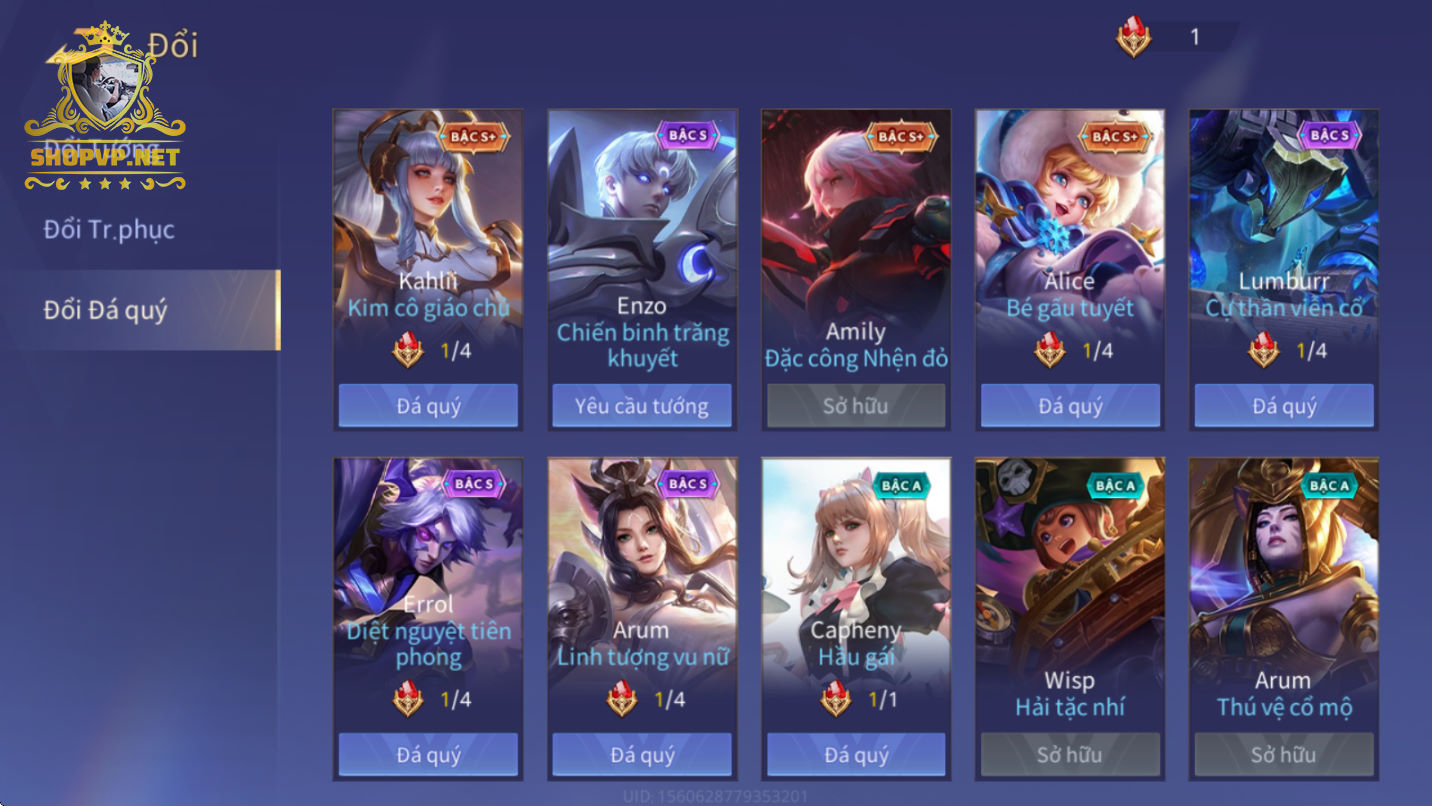Click the gem currency icon at top
1432x806 pixels.
pyautogui.click(x=1133, y=38)
